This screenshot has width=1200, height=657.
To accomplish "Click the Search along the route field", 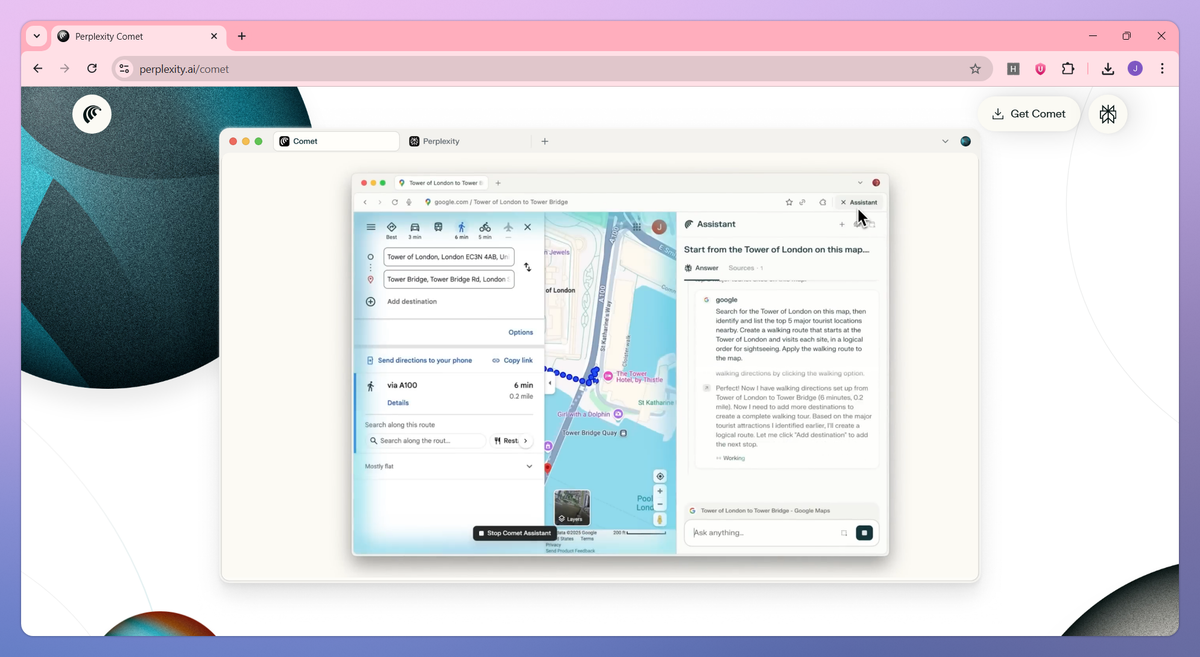I will 426,441.
